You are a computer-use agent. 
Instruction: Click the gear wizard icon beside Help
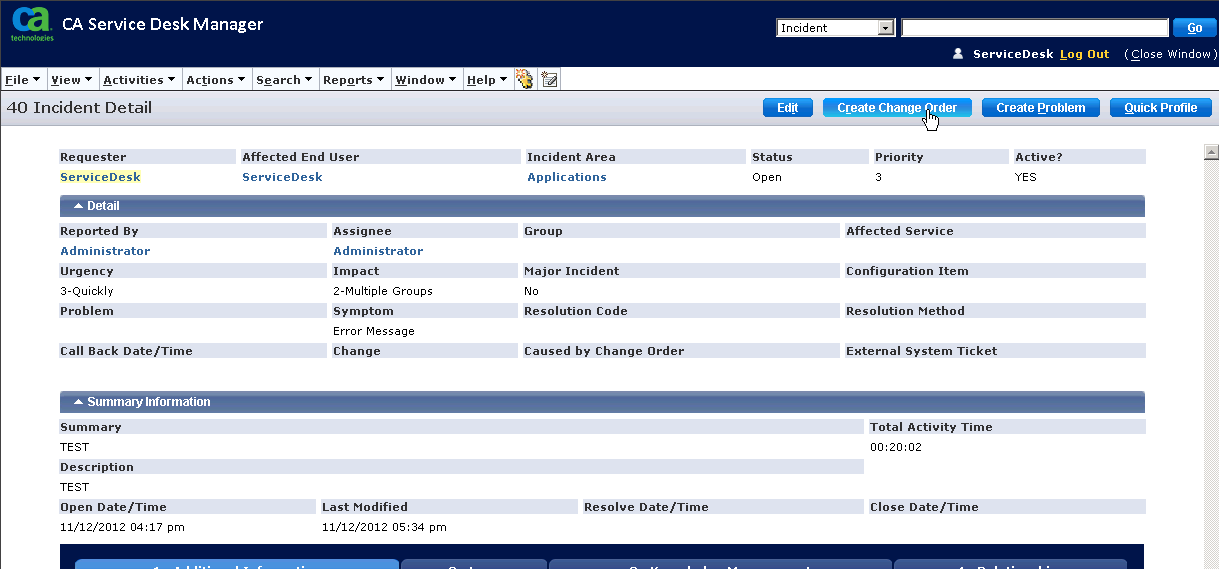click(524, 79)
